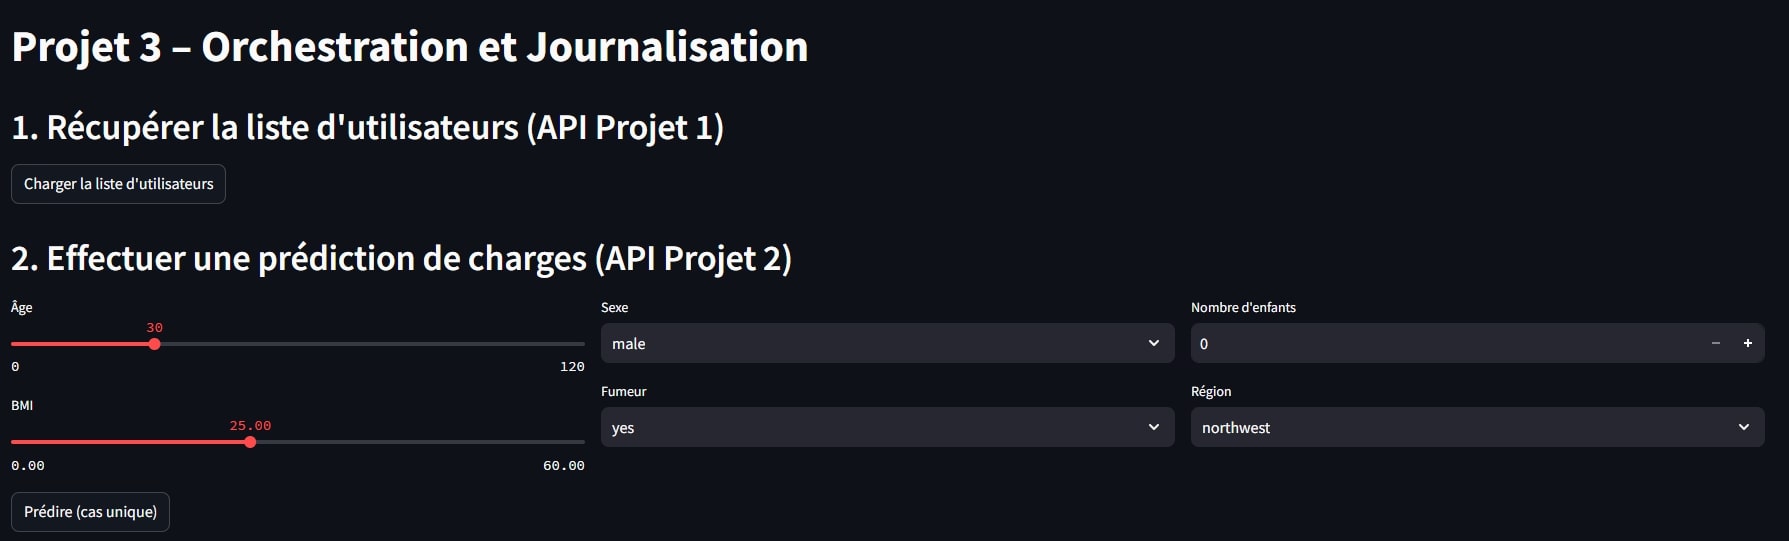Click the title Projet 3 – Orchestration et Journalisation
1789x541 pixels.
click(x=410, y=47)
